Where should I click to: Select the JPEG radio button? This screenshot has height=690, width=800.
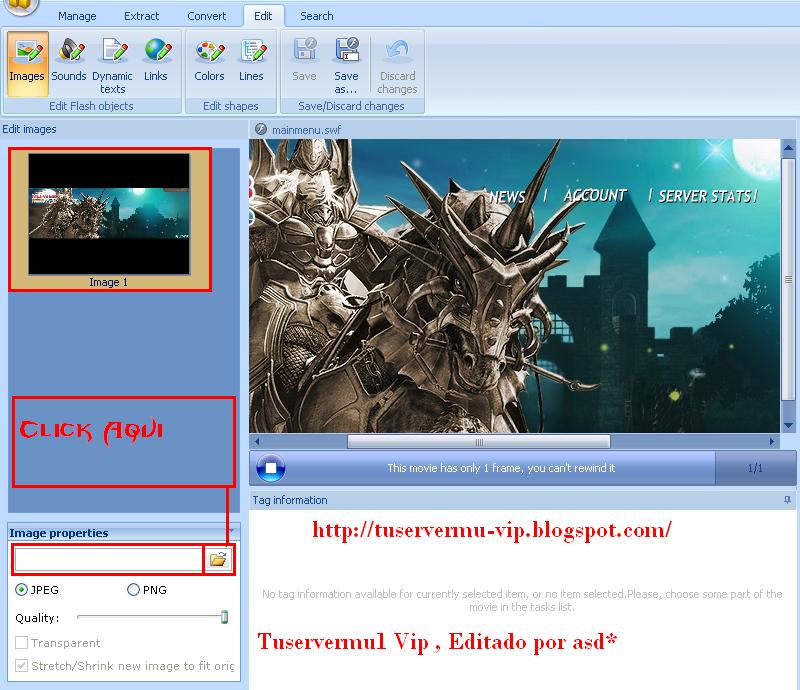point(21,590)
